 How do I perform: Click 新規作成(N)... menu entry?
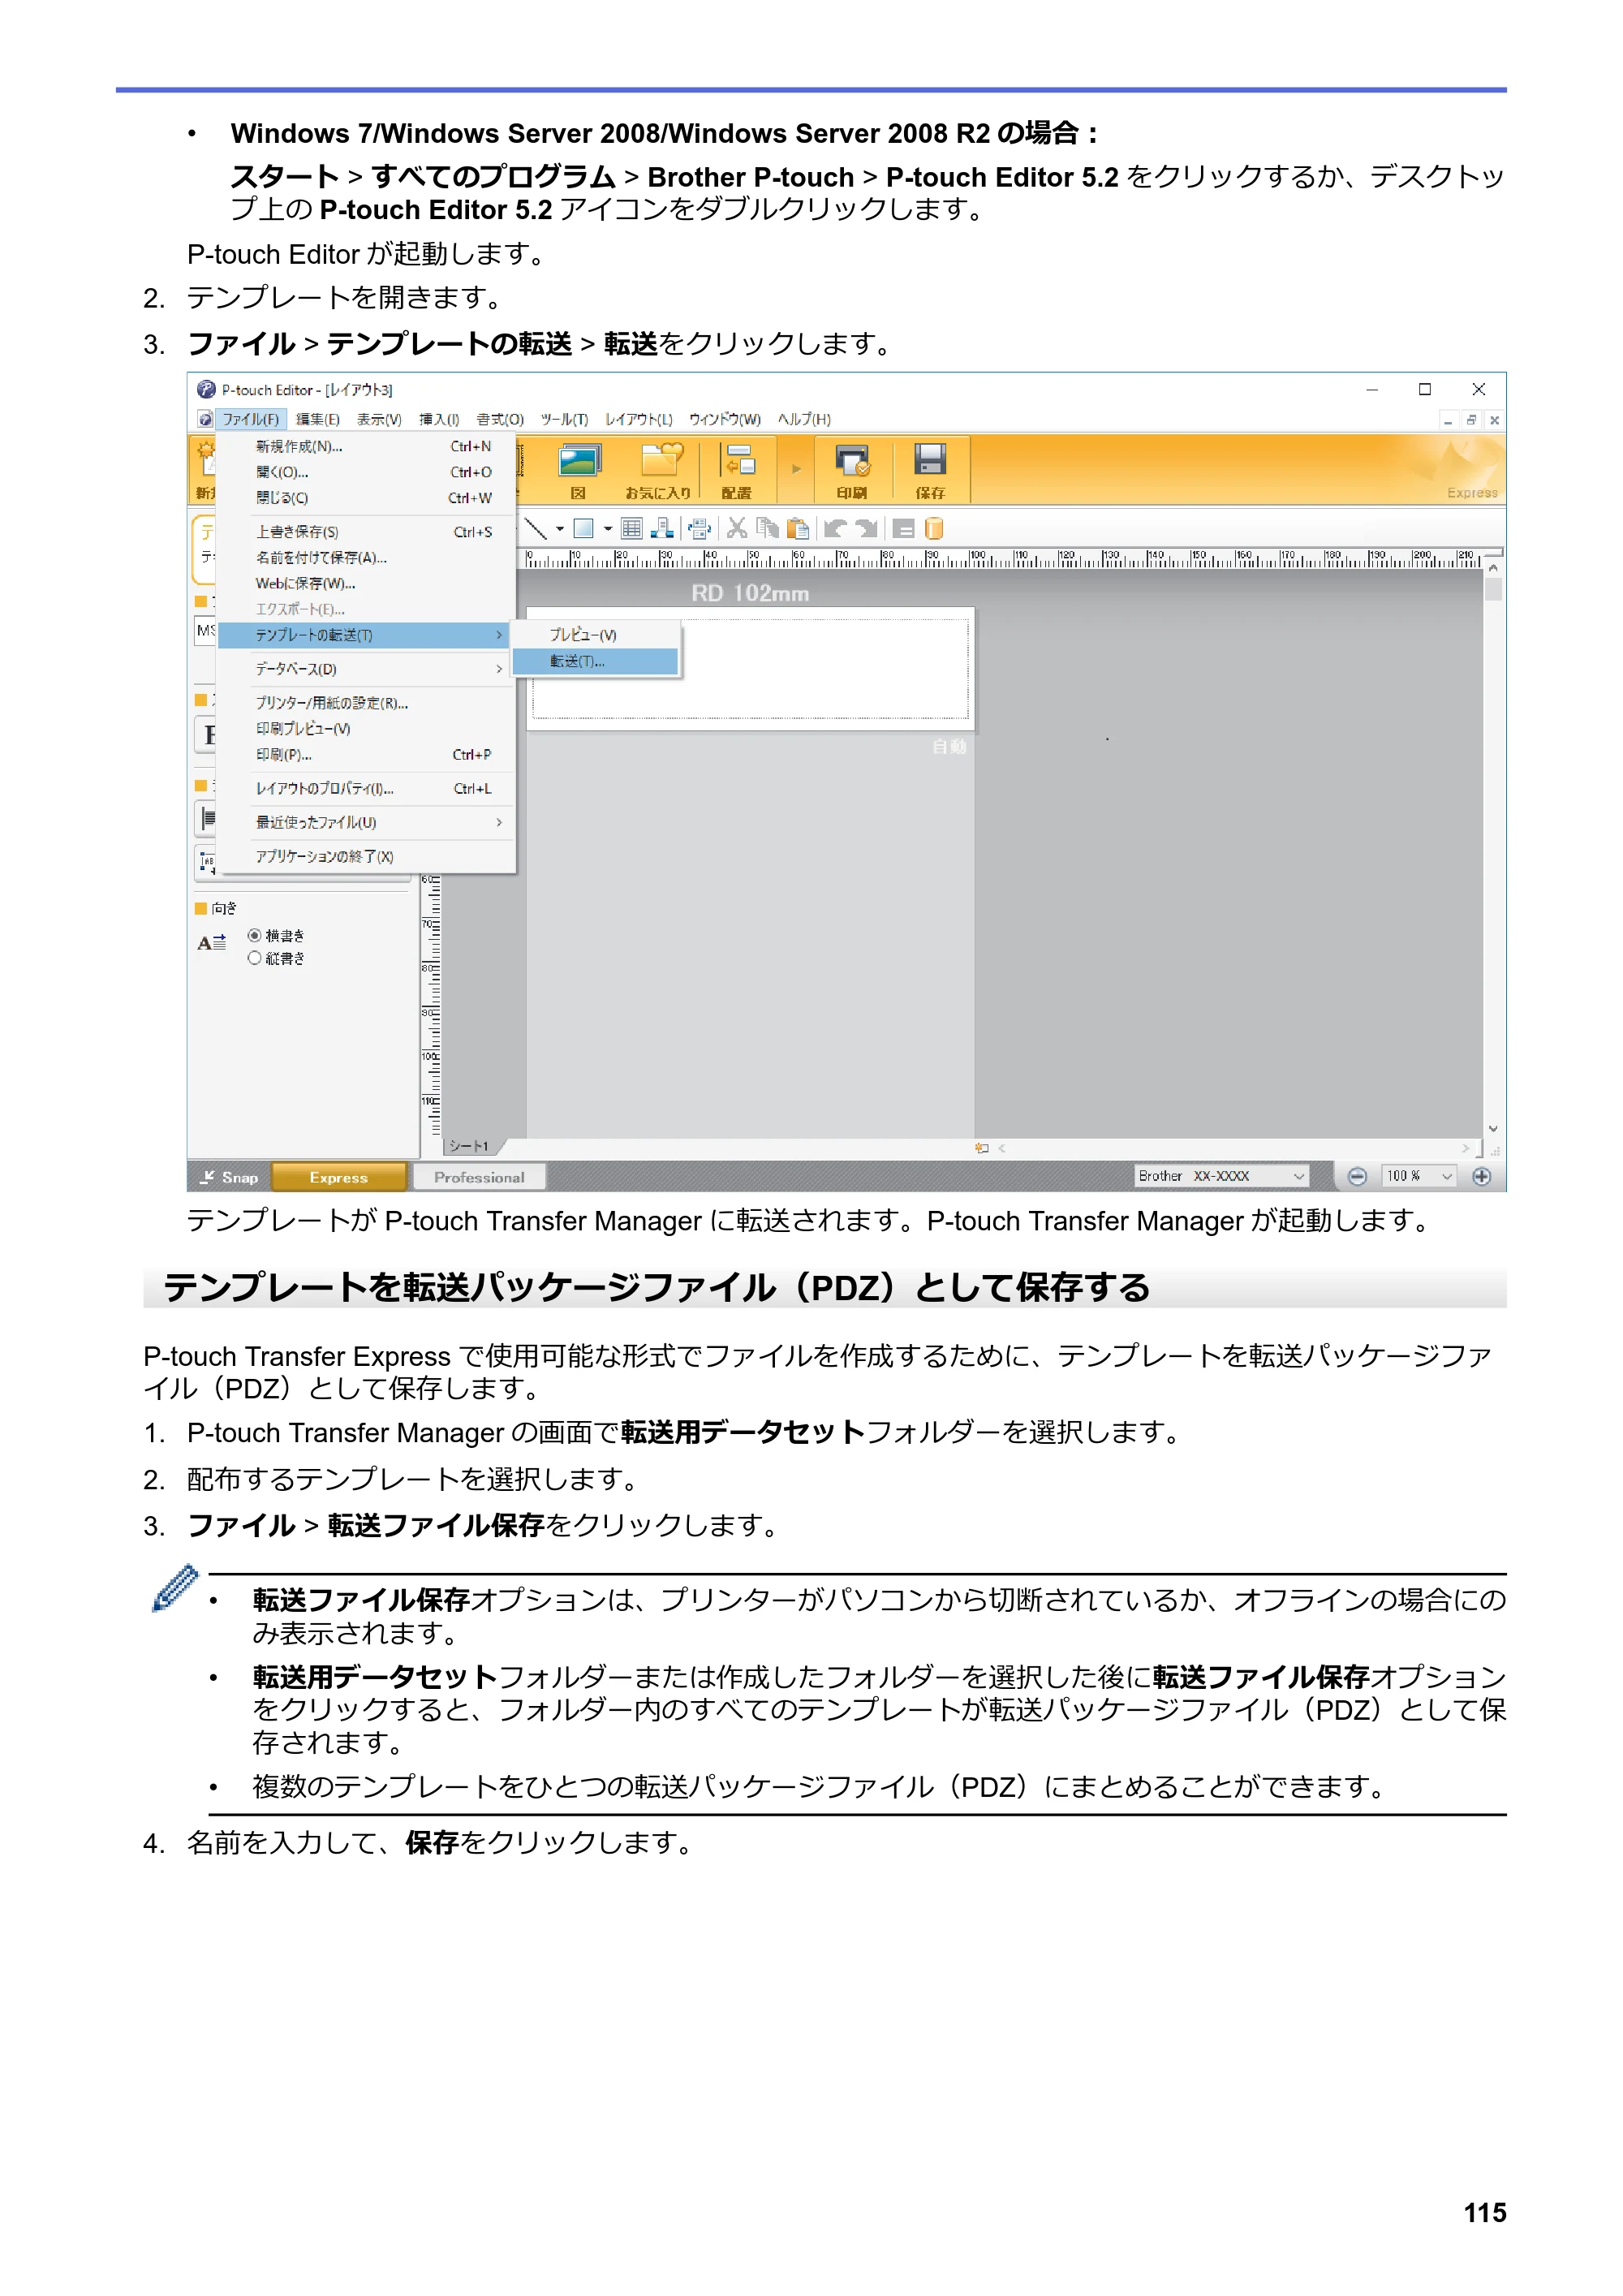[366, 447]
